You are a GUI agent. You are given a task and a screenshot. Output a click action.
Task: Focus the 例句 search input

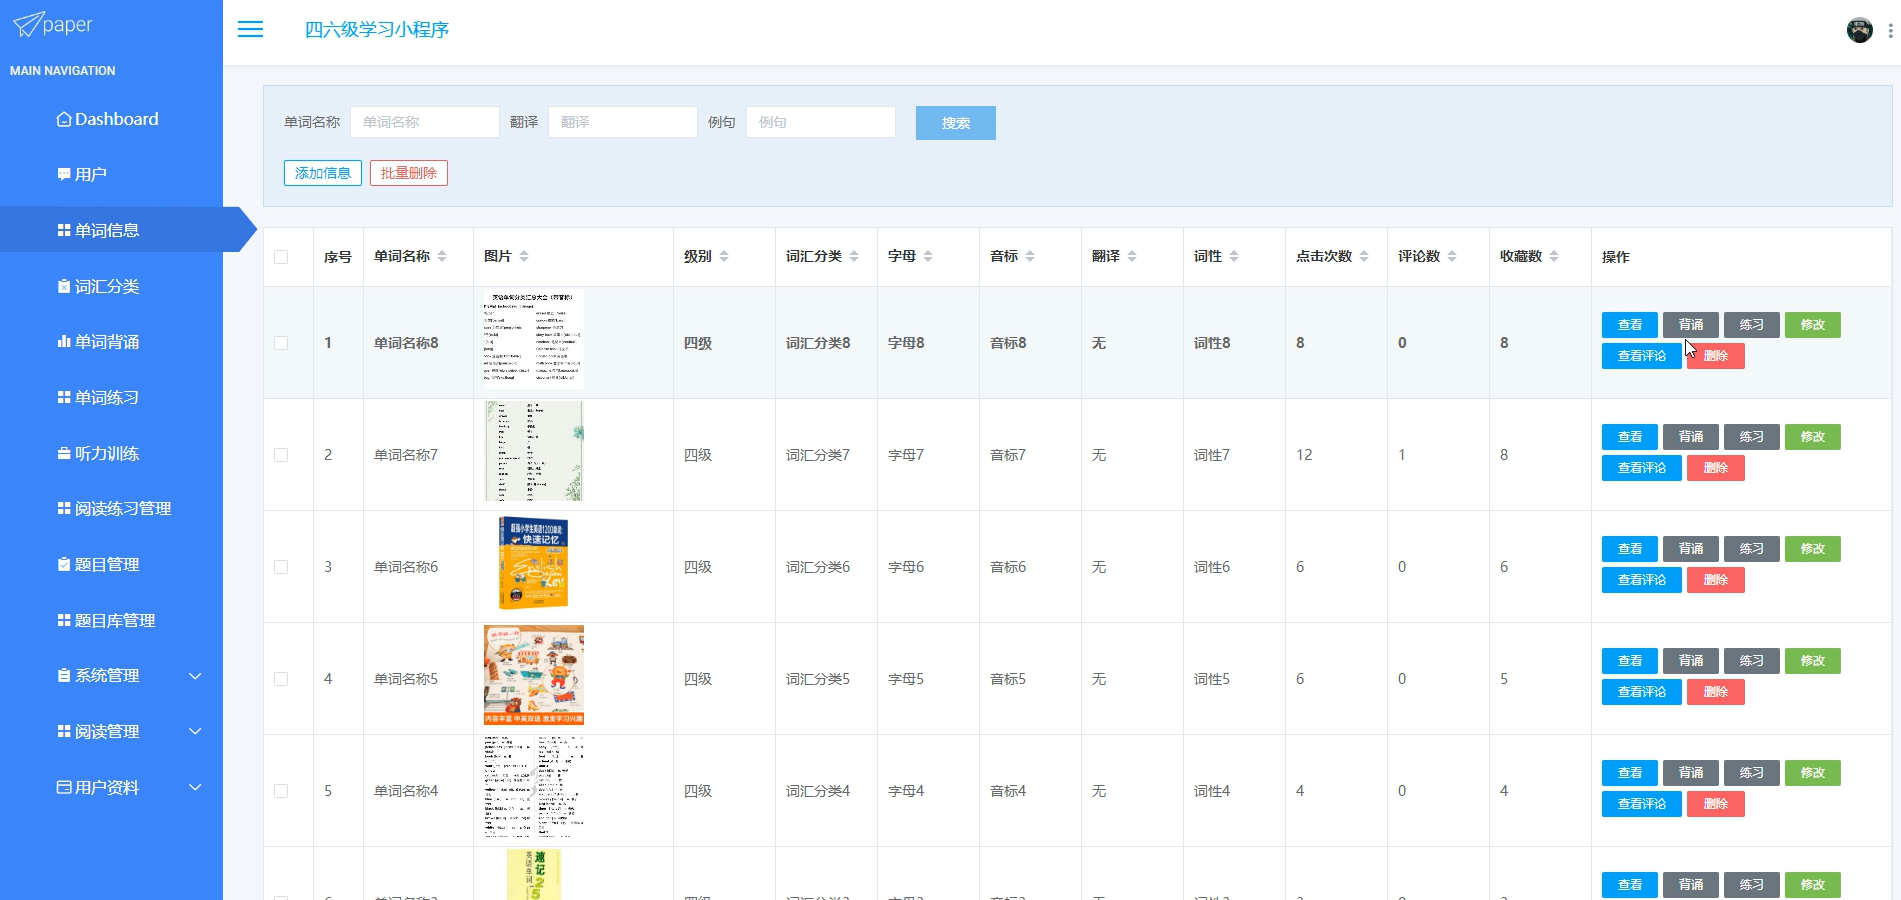[x=821, y=122]
